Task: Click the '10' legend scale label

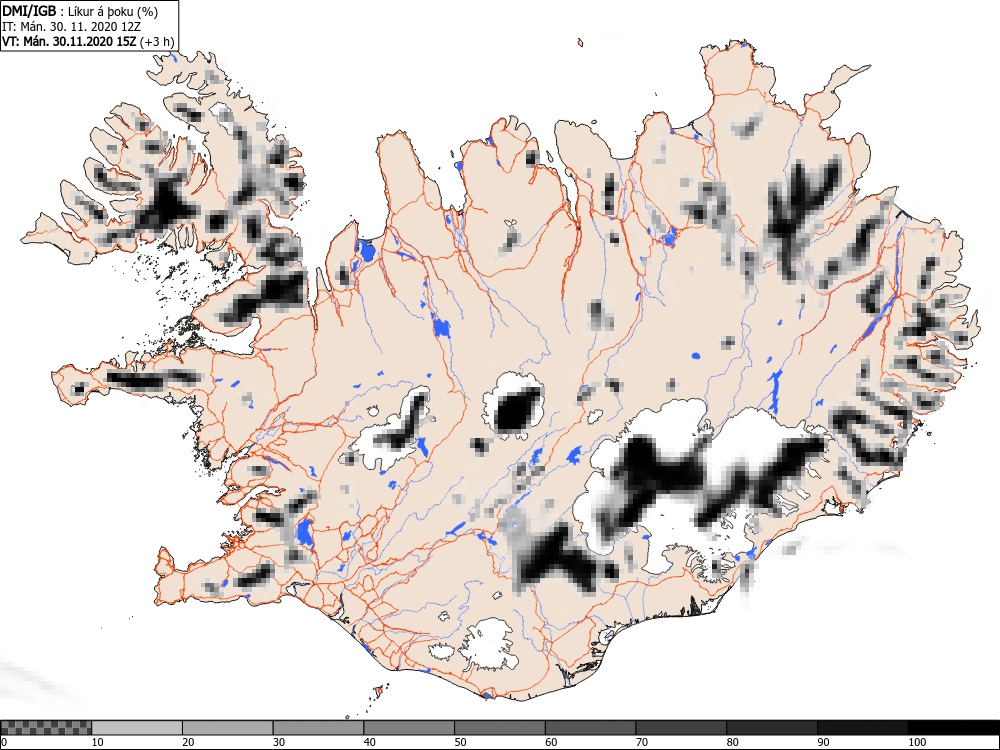Action: (97, 742)
